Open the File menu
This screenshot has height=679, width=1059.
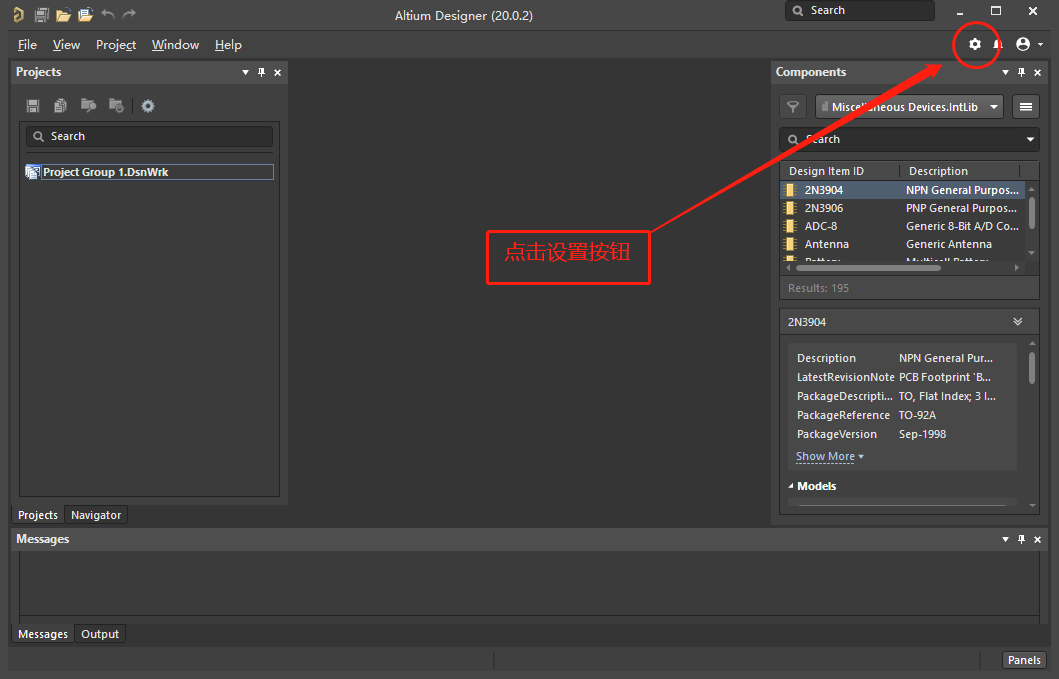[x=27, y=45]
